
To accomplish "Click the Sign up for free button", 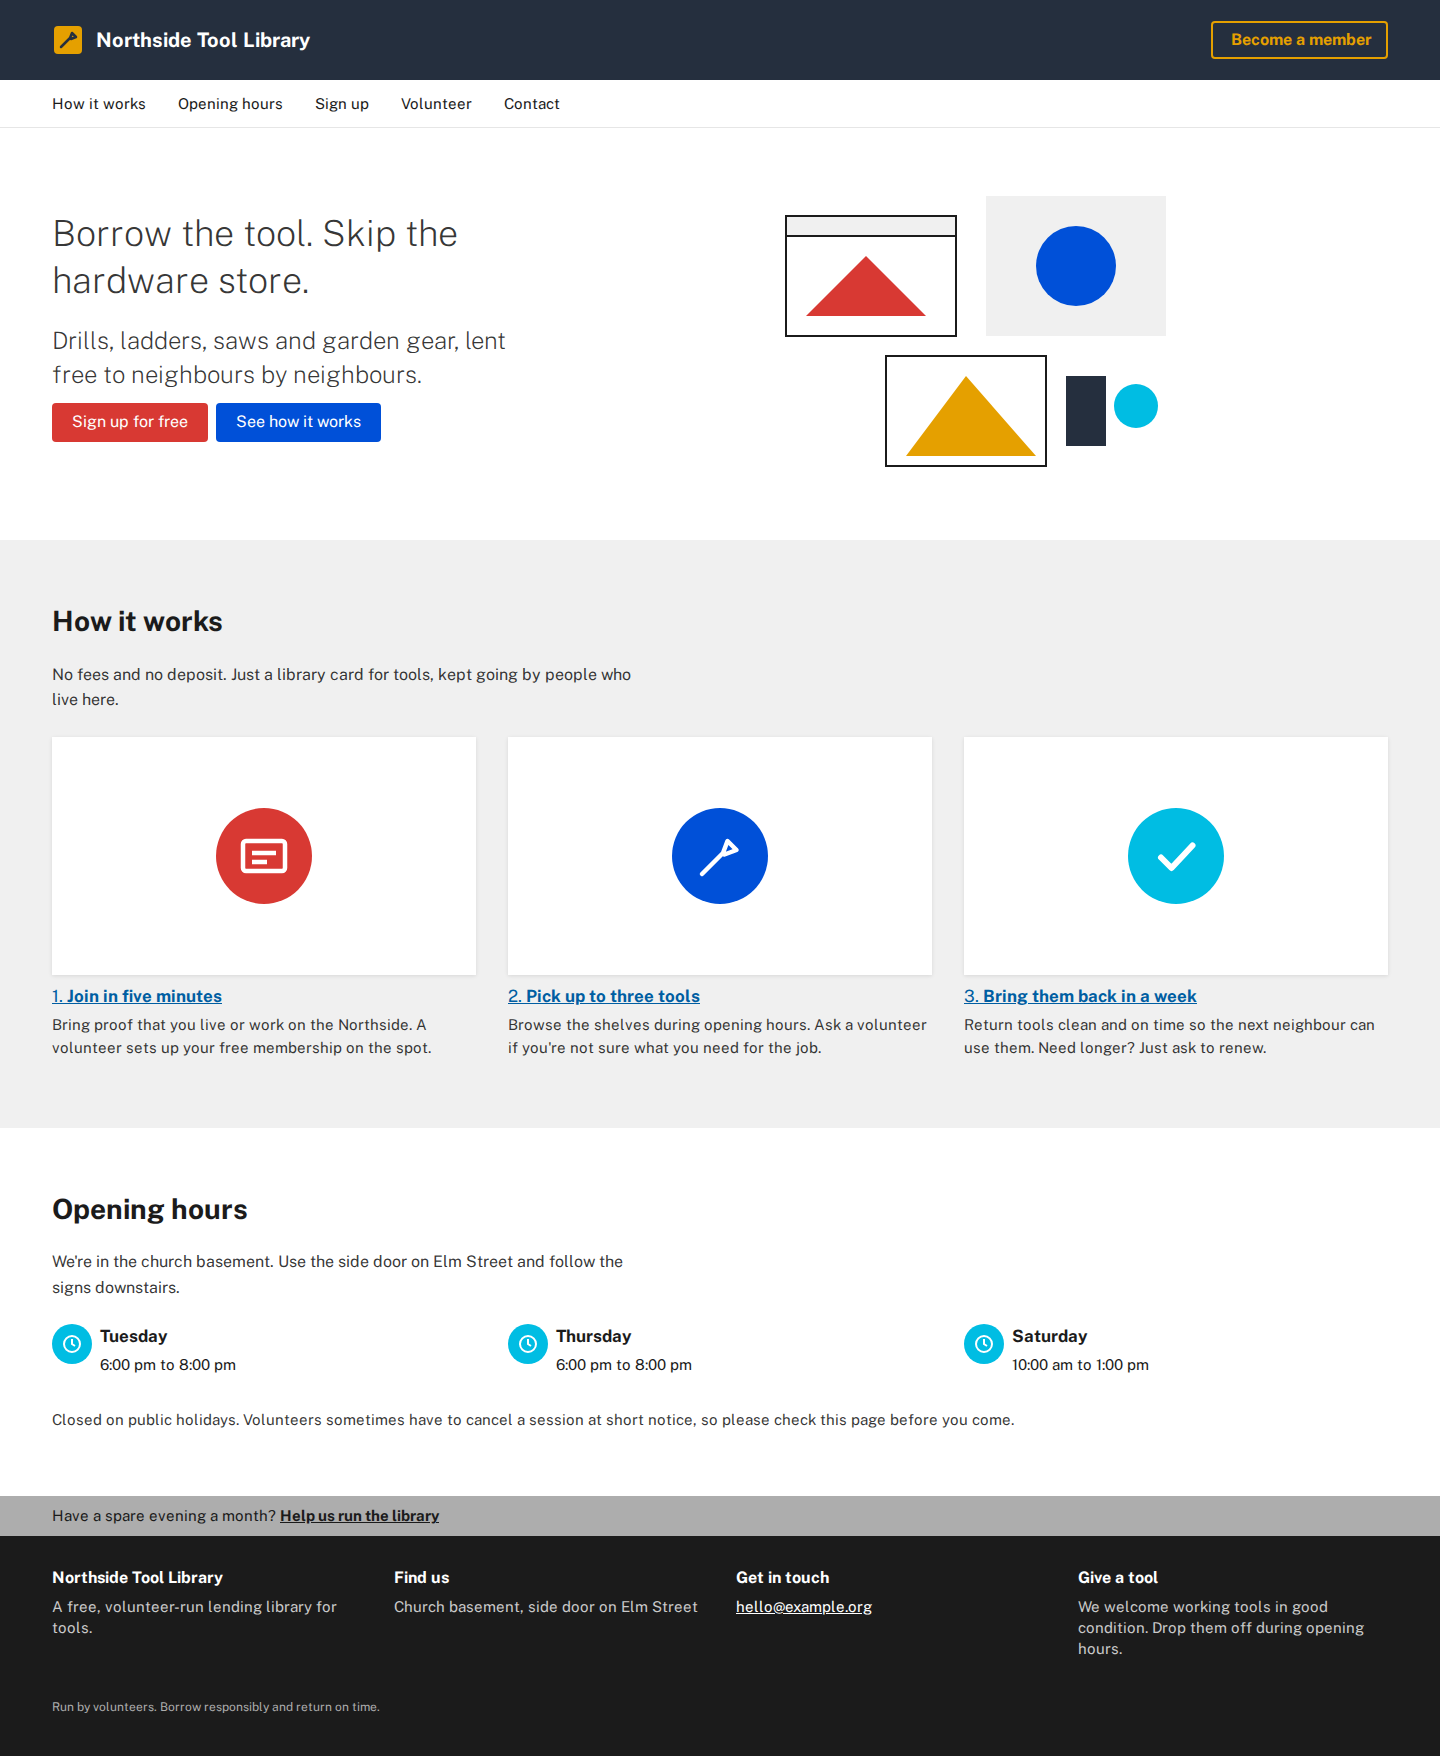I will [130, 422].
